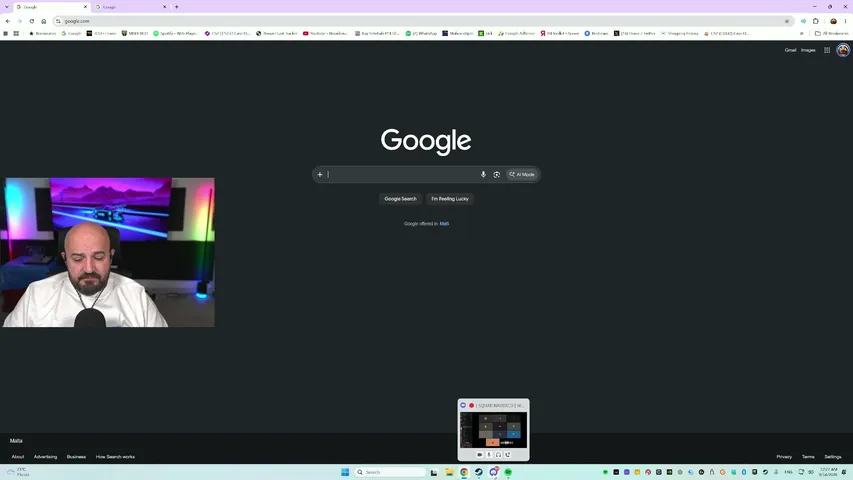Click the address bar showing google.com

(x=422, y=21)
